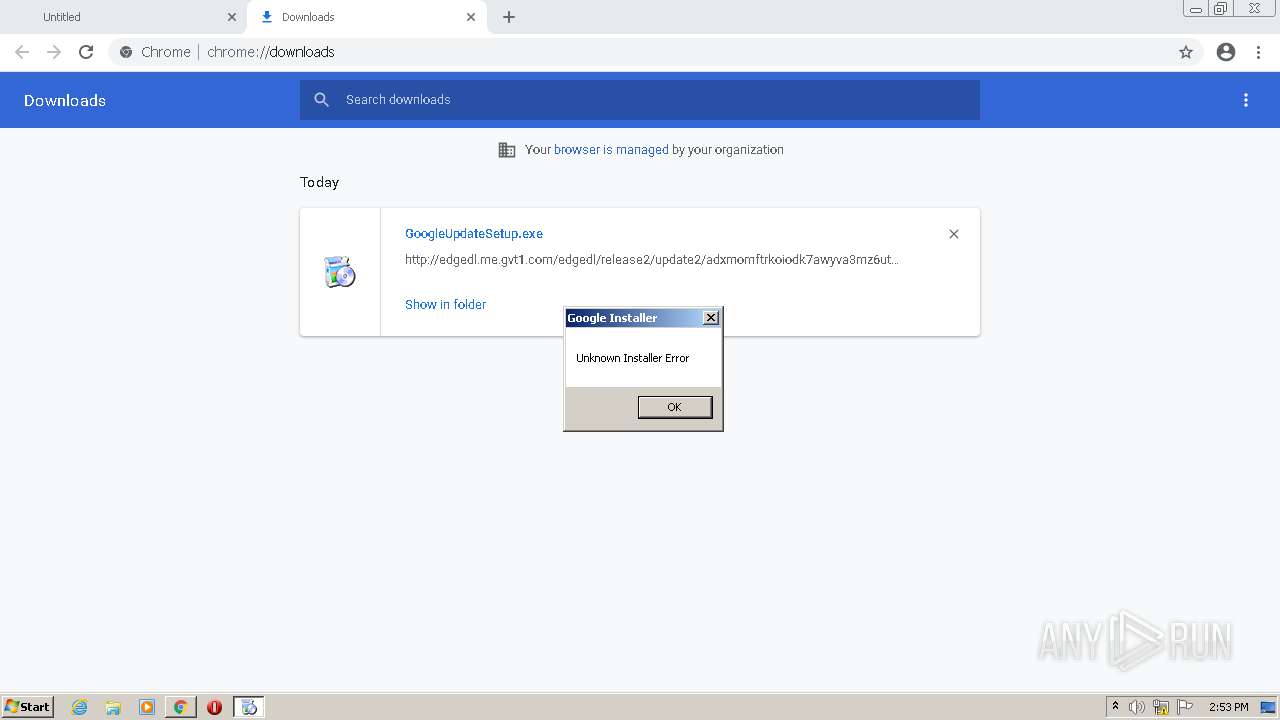Screen dimensions: 1280x720
Task: Click the 2:53 PM taskbar clock
Action: (x=1229, y=707)
